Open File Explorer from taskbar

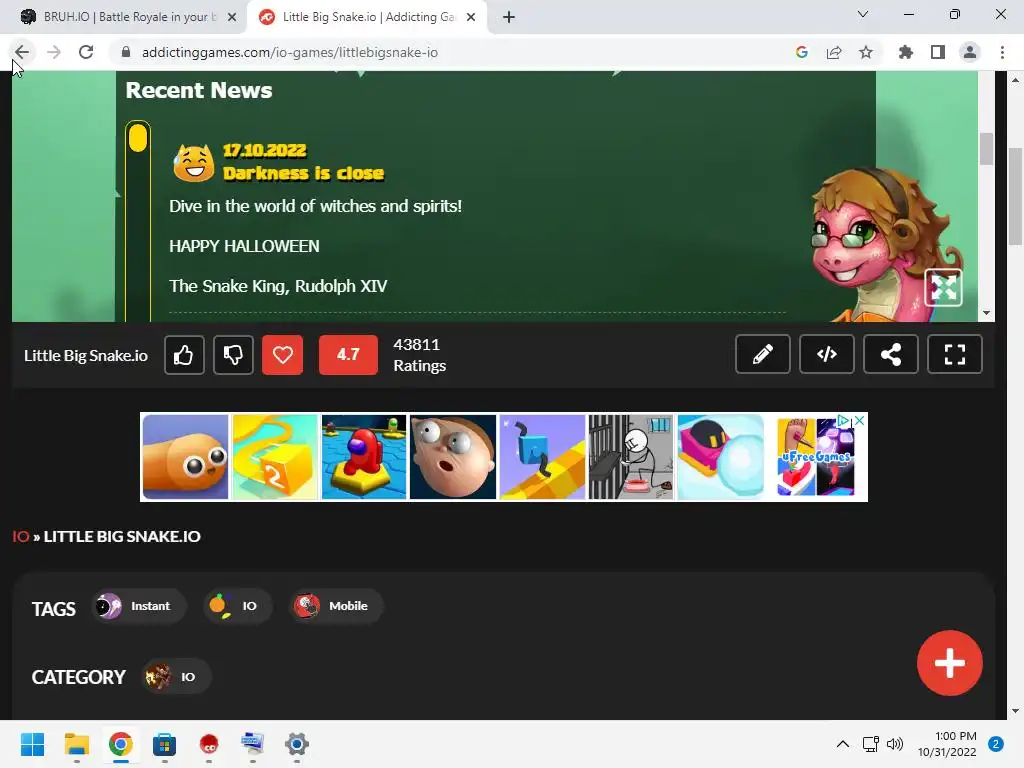76,744
